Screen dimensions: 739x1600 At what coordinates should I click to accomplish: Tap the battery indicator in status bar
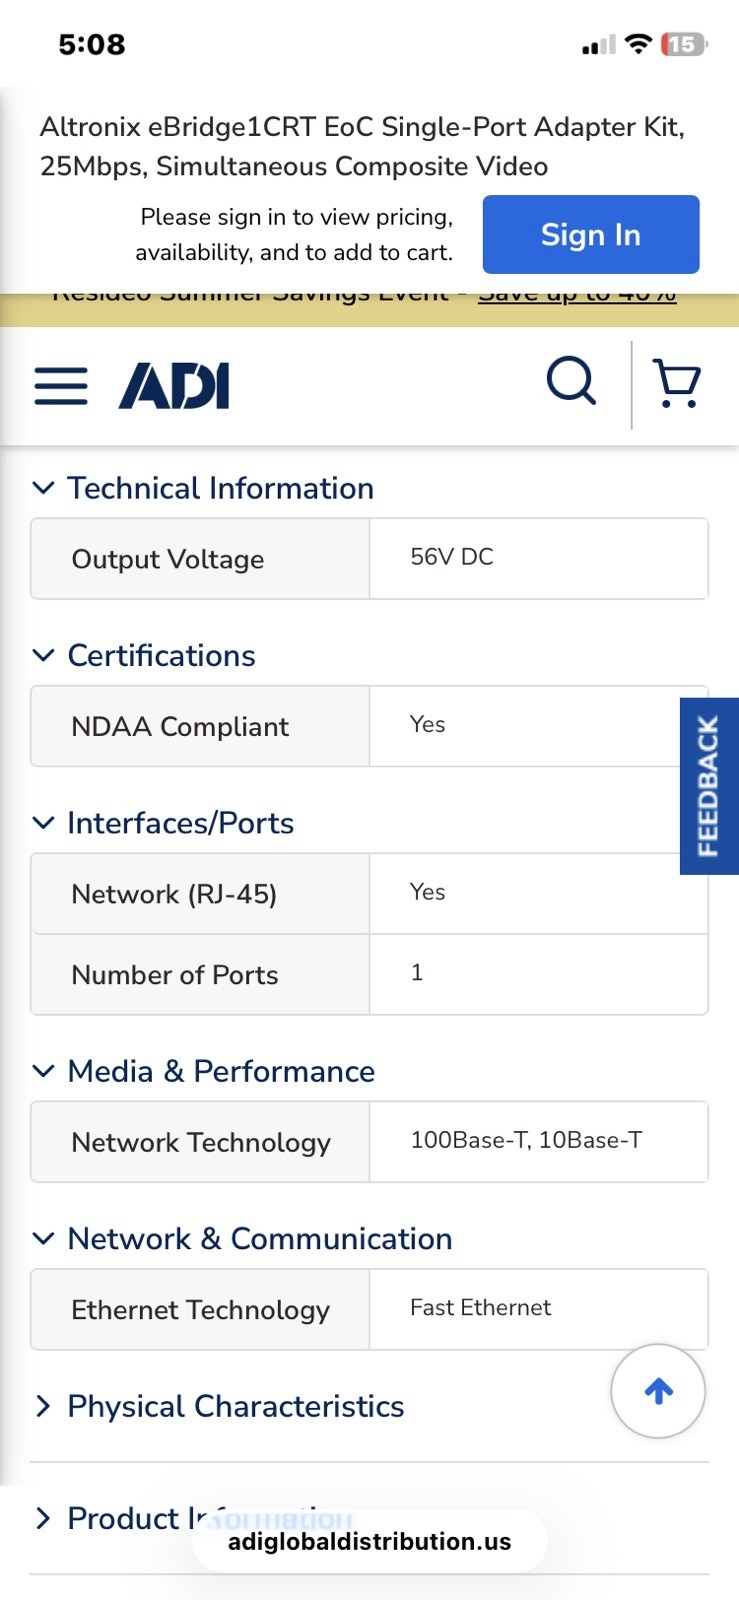[x=684, y=44]
